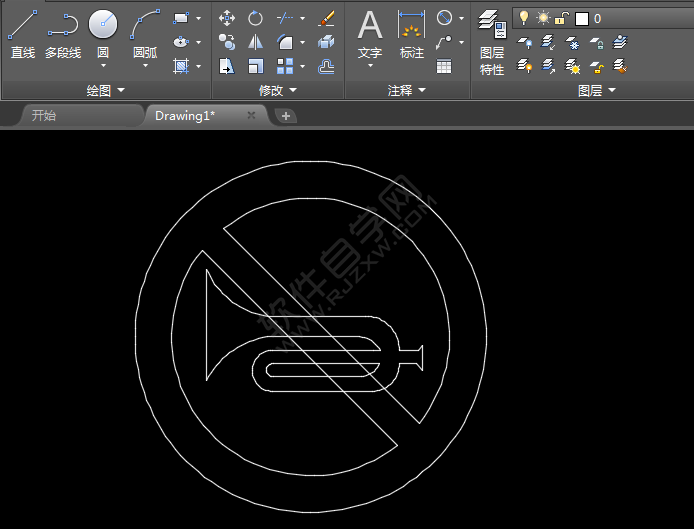694x529 pixels.
Task: Expand the Draw (绘图) panel
Action: (105, 90)
